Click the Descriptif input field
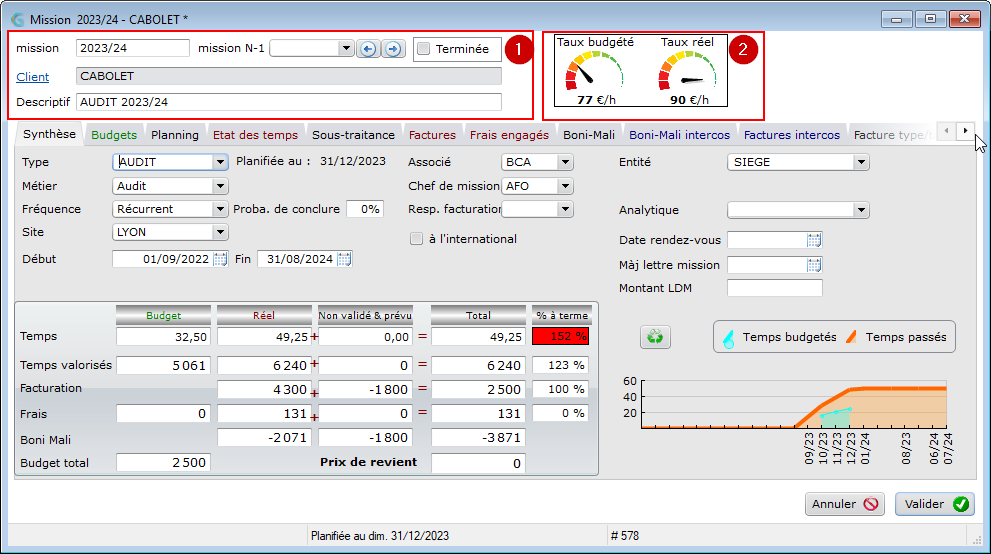The width and height of the screenshot is (991, 554). (289, 102)
